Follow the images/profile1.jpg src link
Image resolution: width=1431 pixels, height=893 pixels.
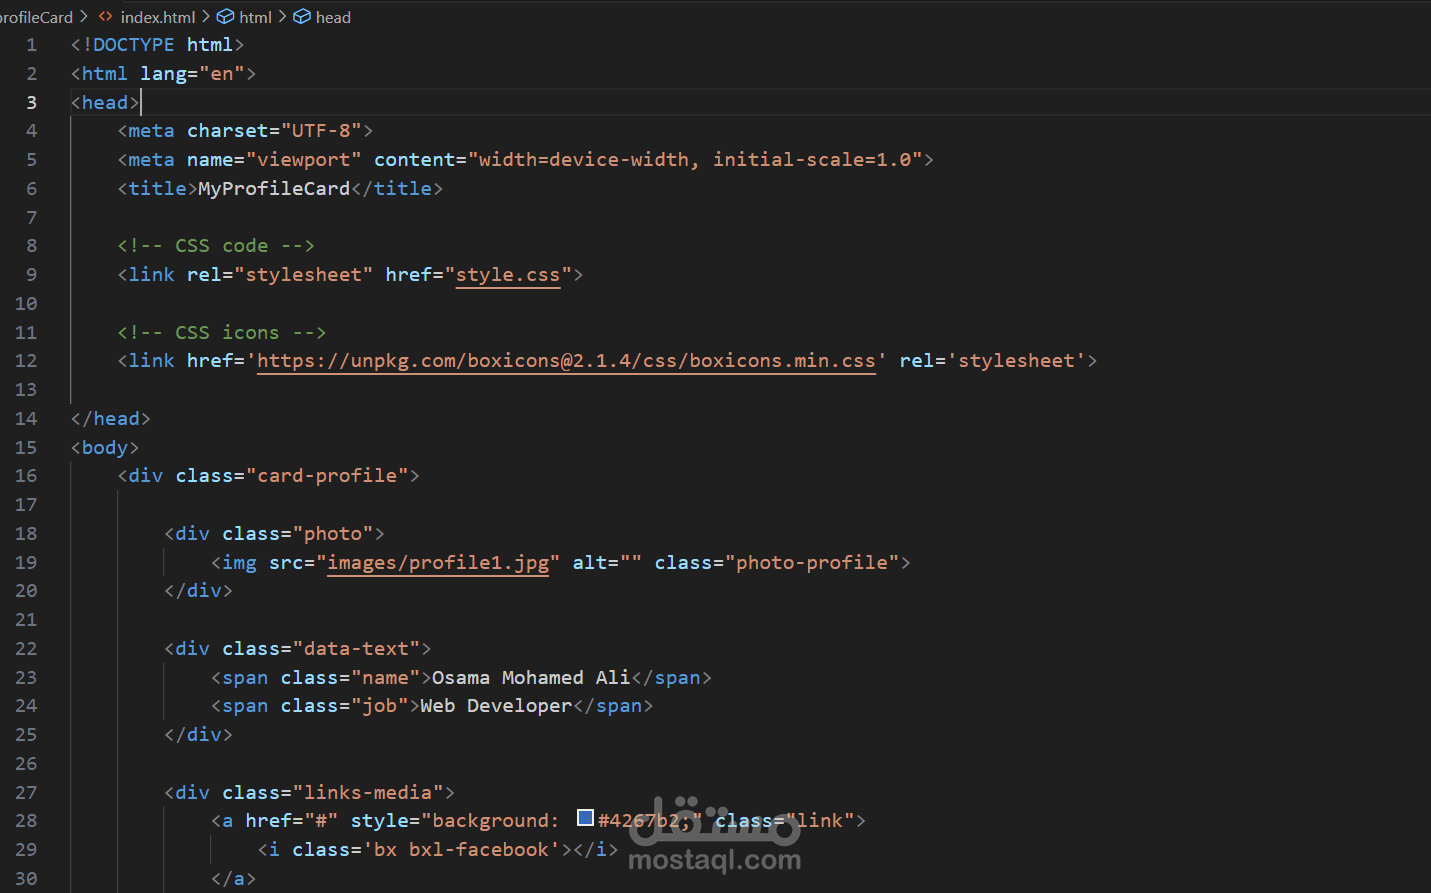click(x=438, y=563)
